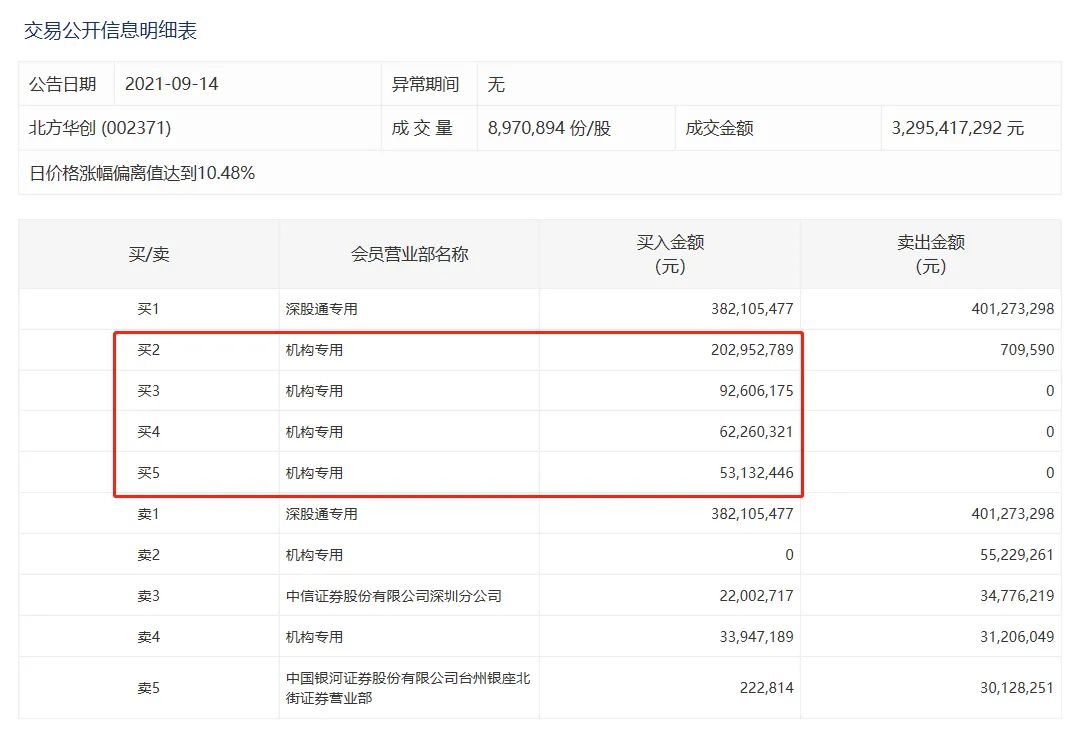Open 中国银河证券台州银座北街证券营业部 entry
This screenshot has width=1073, height=731.
pyautogui.click(x=407, y=688)
